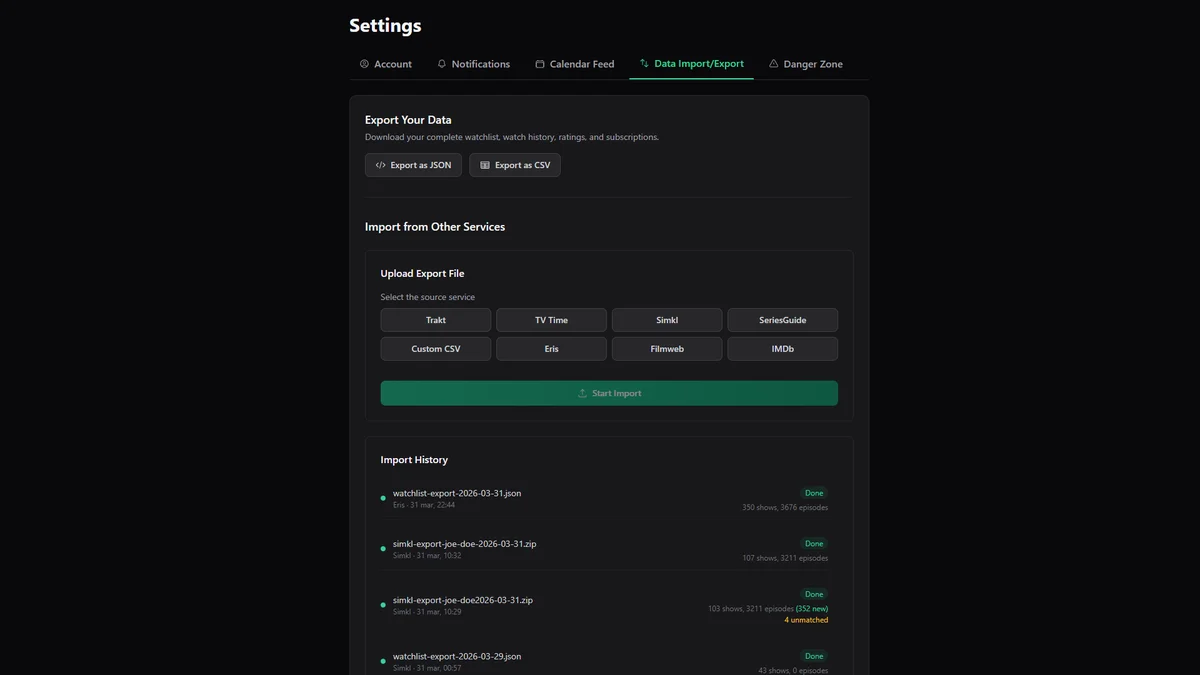Viewport: 1200px width, 675px height.
Task: Select the IMDb source option
Action: tap(782, 349)
